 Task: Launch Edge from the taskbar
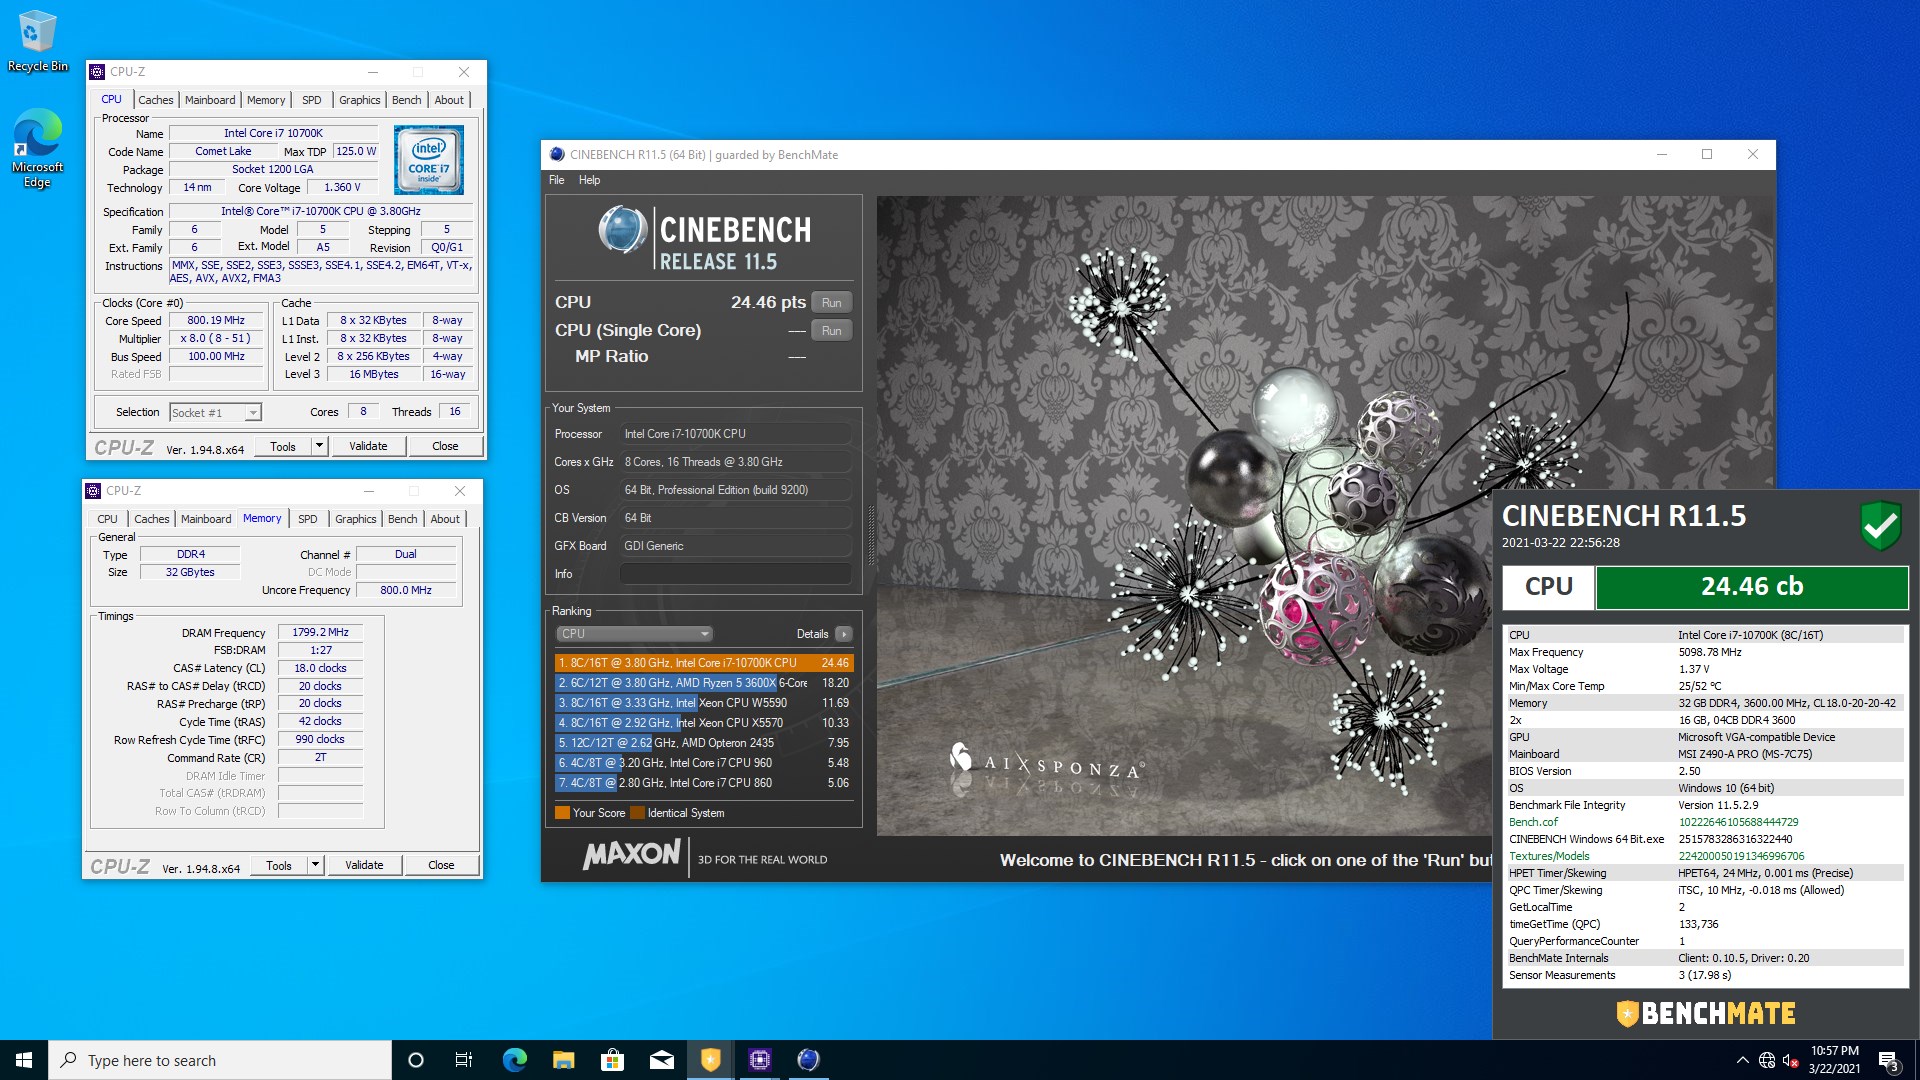coord(514,1060)
